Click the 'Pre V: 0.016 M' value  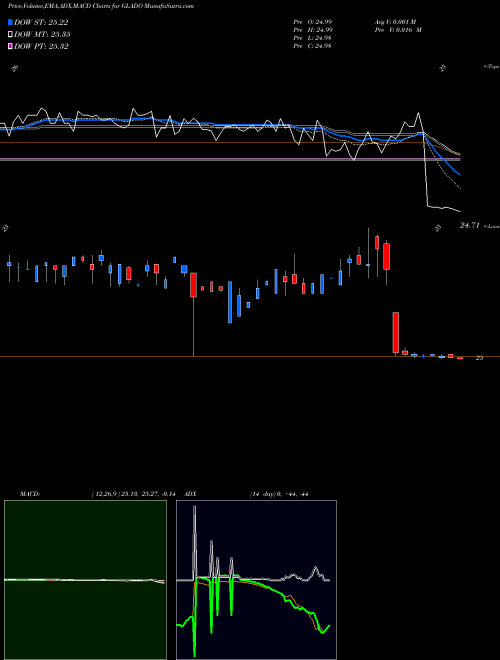397,30
